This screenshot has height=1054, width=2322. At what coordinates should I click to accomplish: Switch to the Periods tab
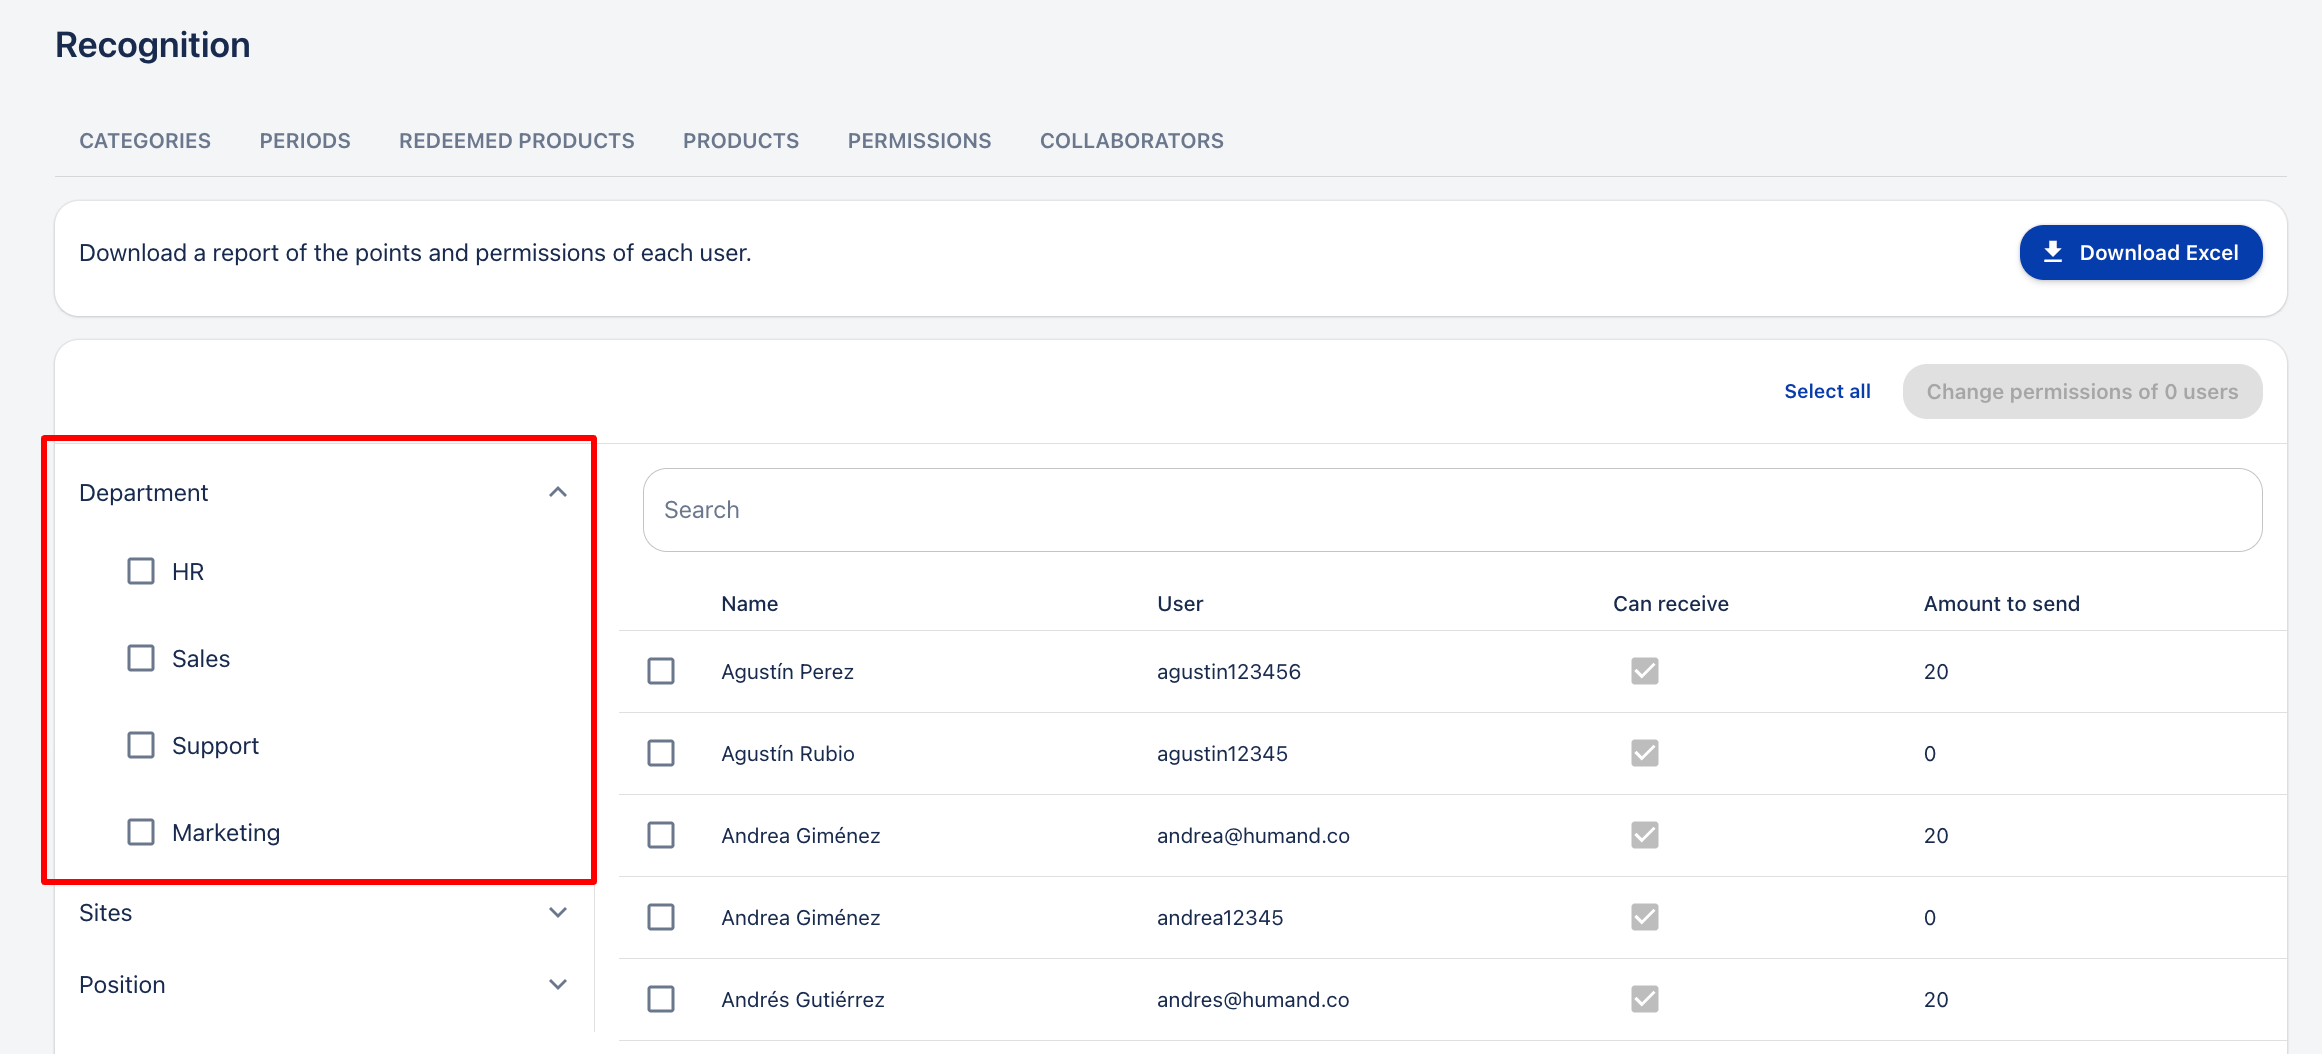click(305, 141)
